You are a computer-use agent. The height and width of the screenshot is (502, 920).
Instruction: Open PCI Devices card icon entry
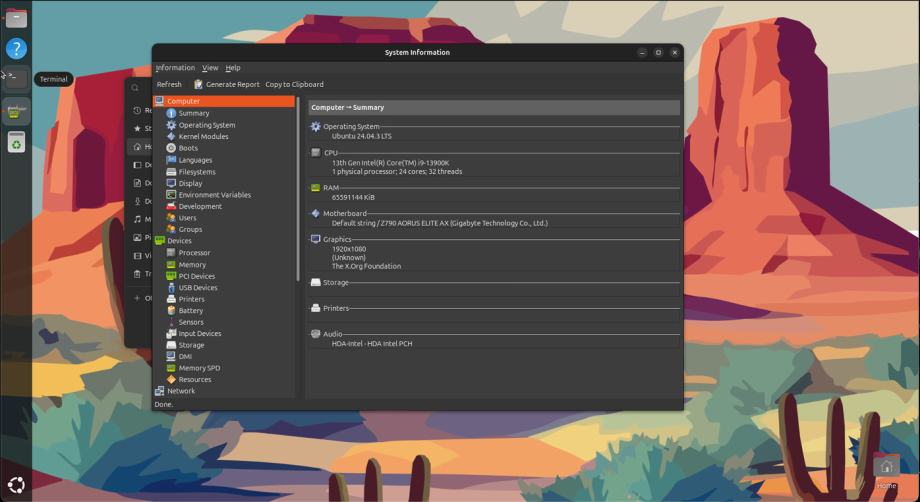(171, 276)
